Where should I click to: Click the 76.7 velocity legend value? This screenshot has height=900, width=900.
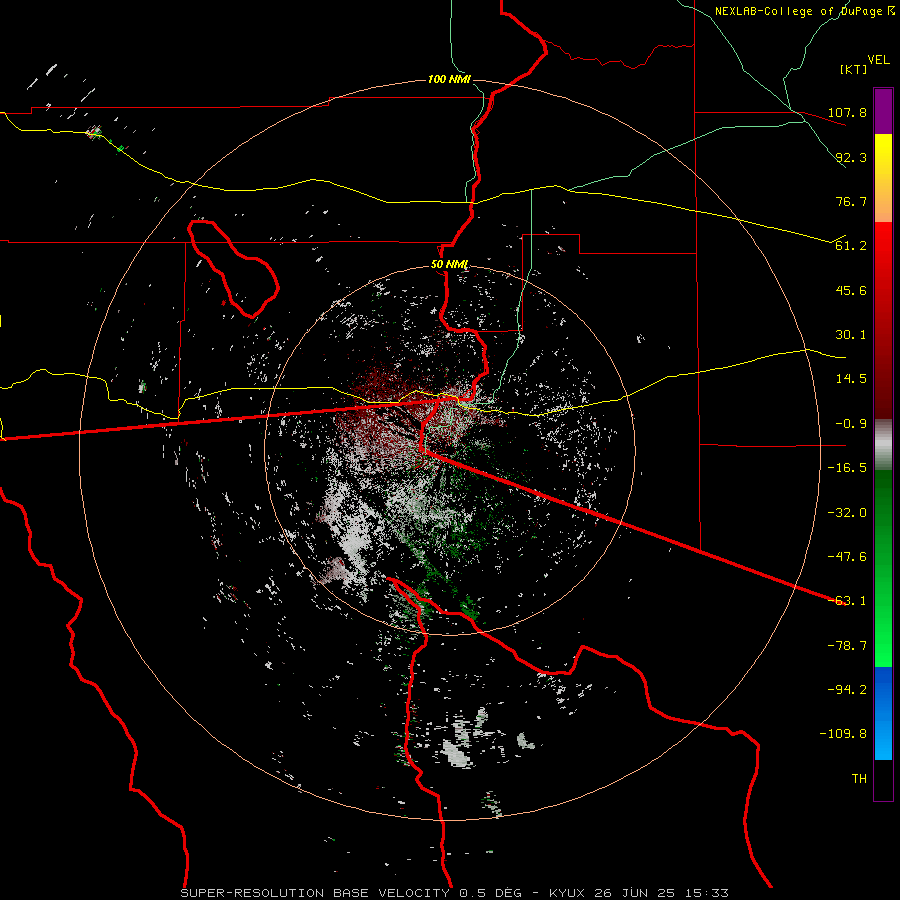(x=851, y=201)
